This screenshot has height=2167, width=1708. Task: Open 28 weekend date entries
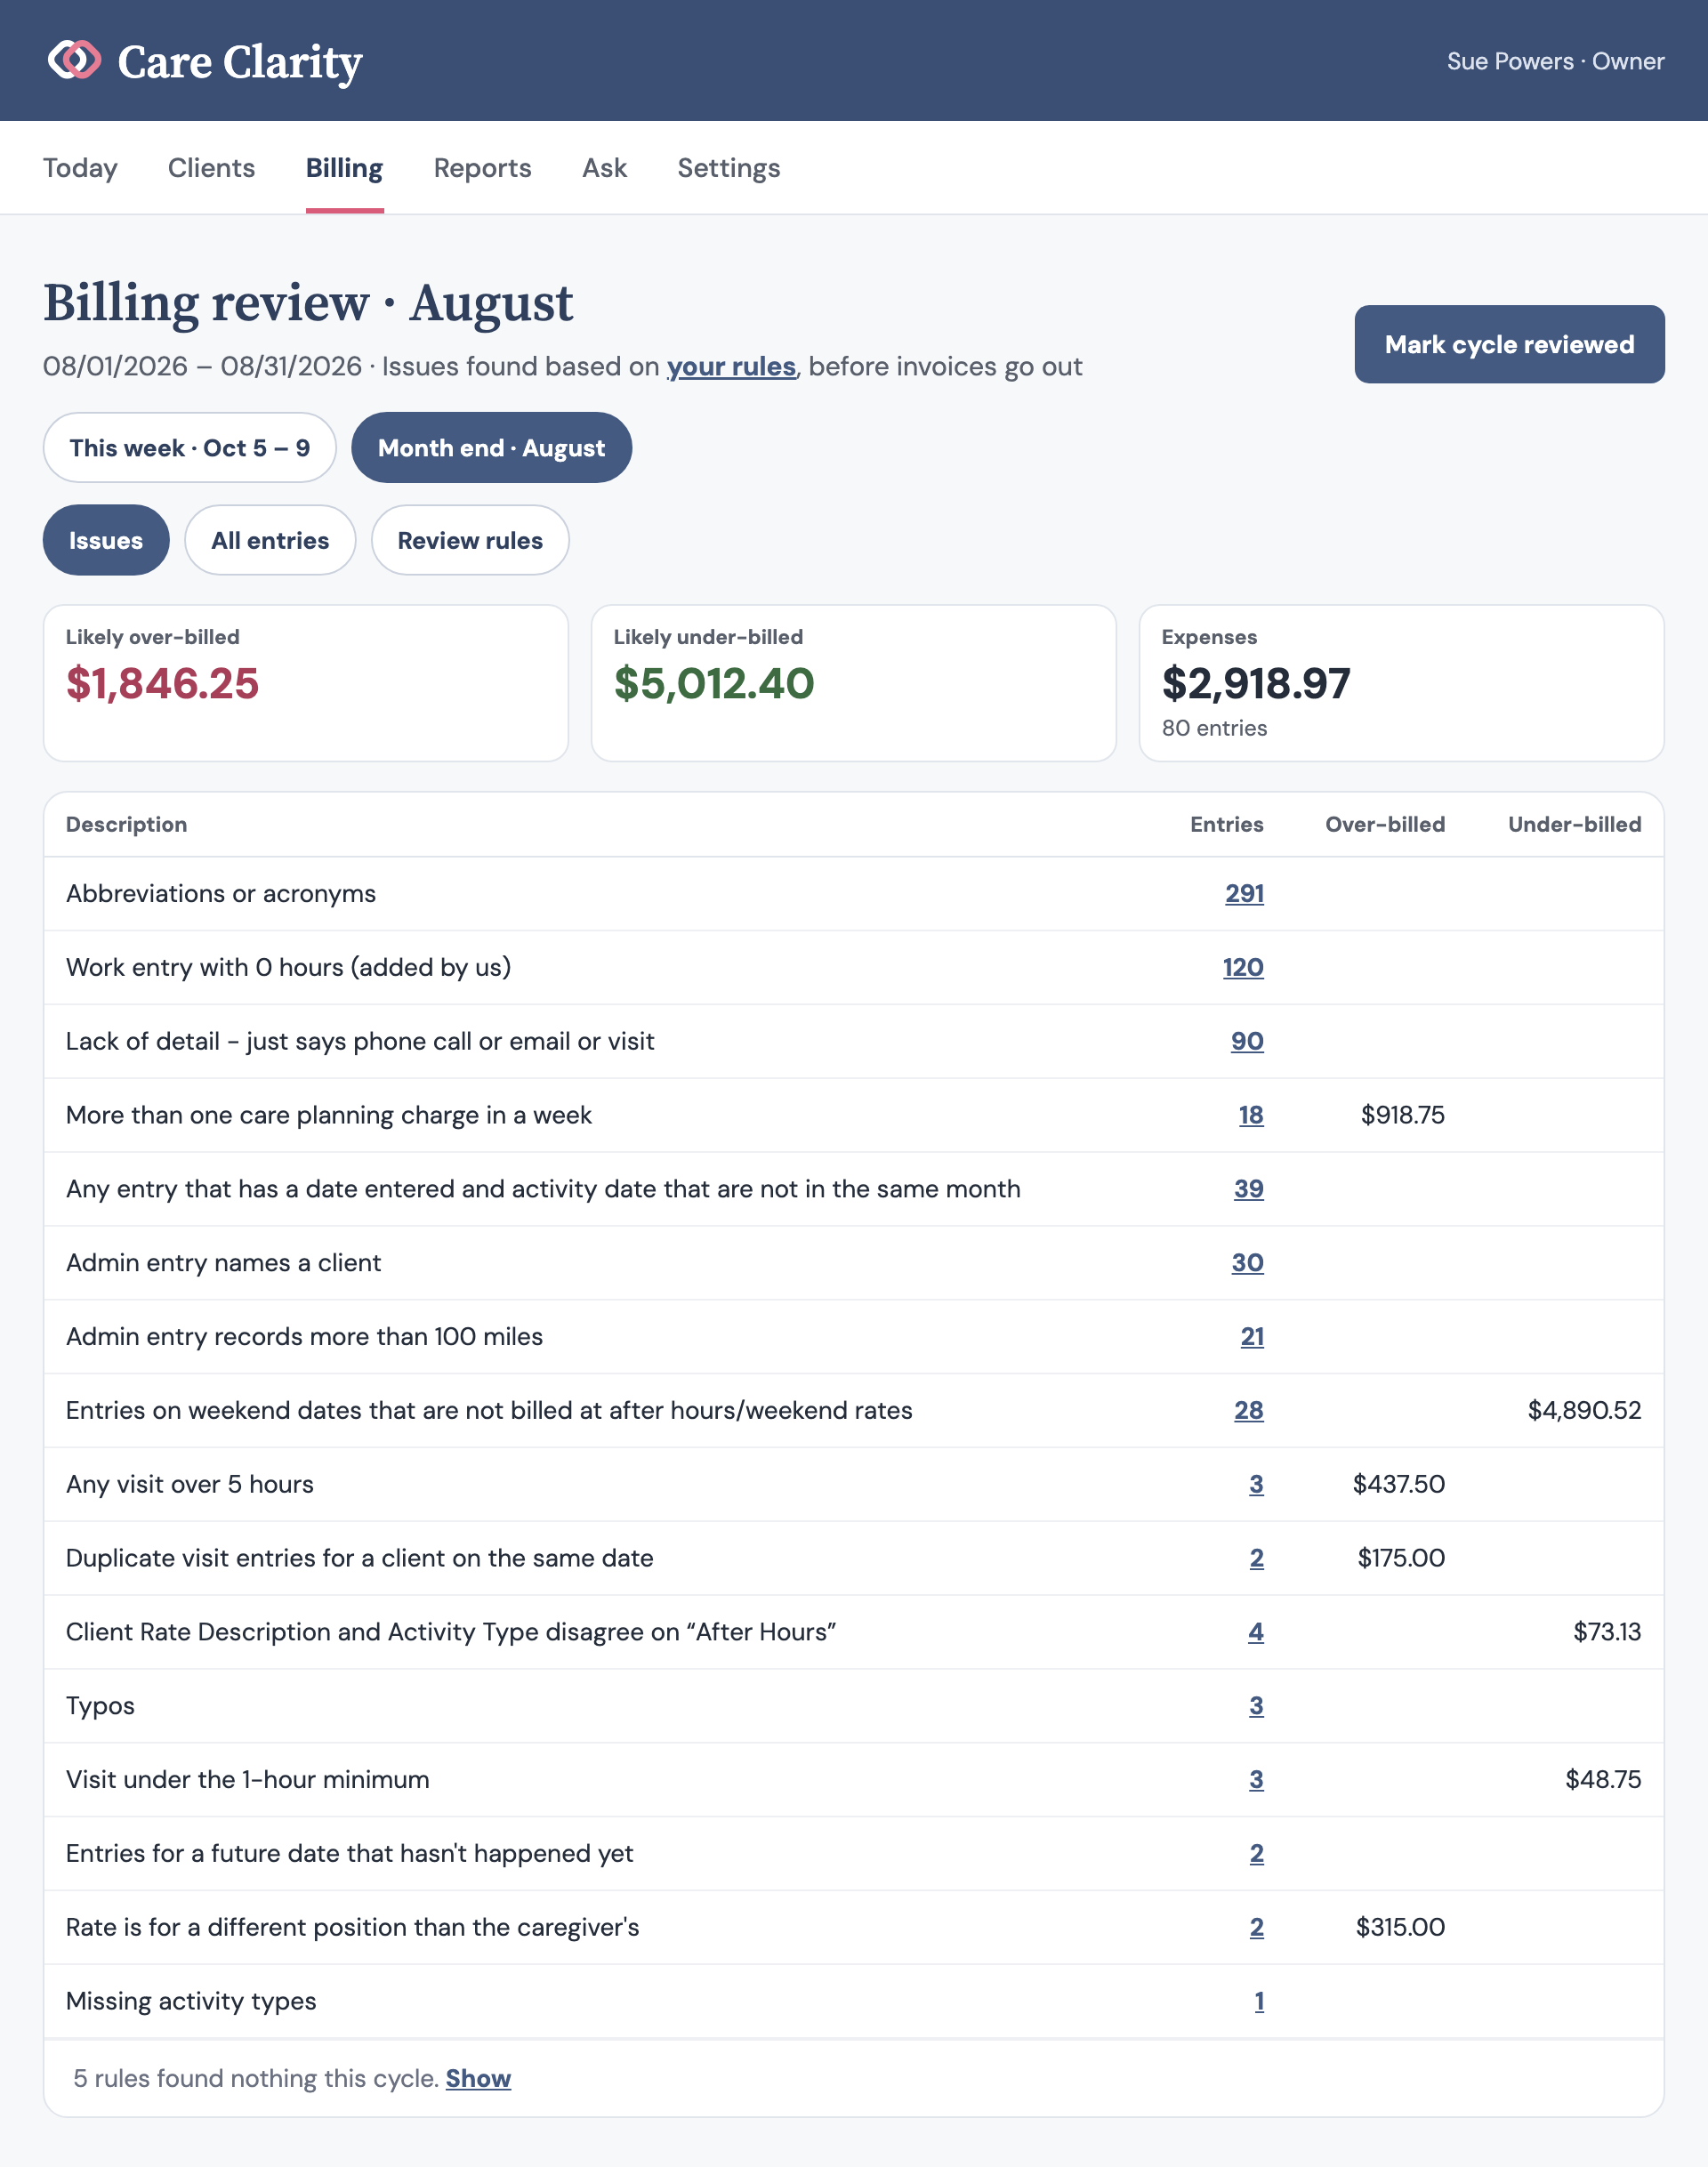(x=1248, y=1411)
